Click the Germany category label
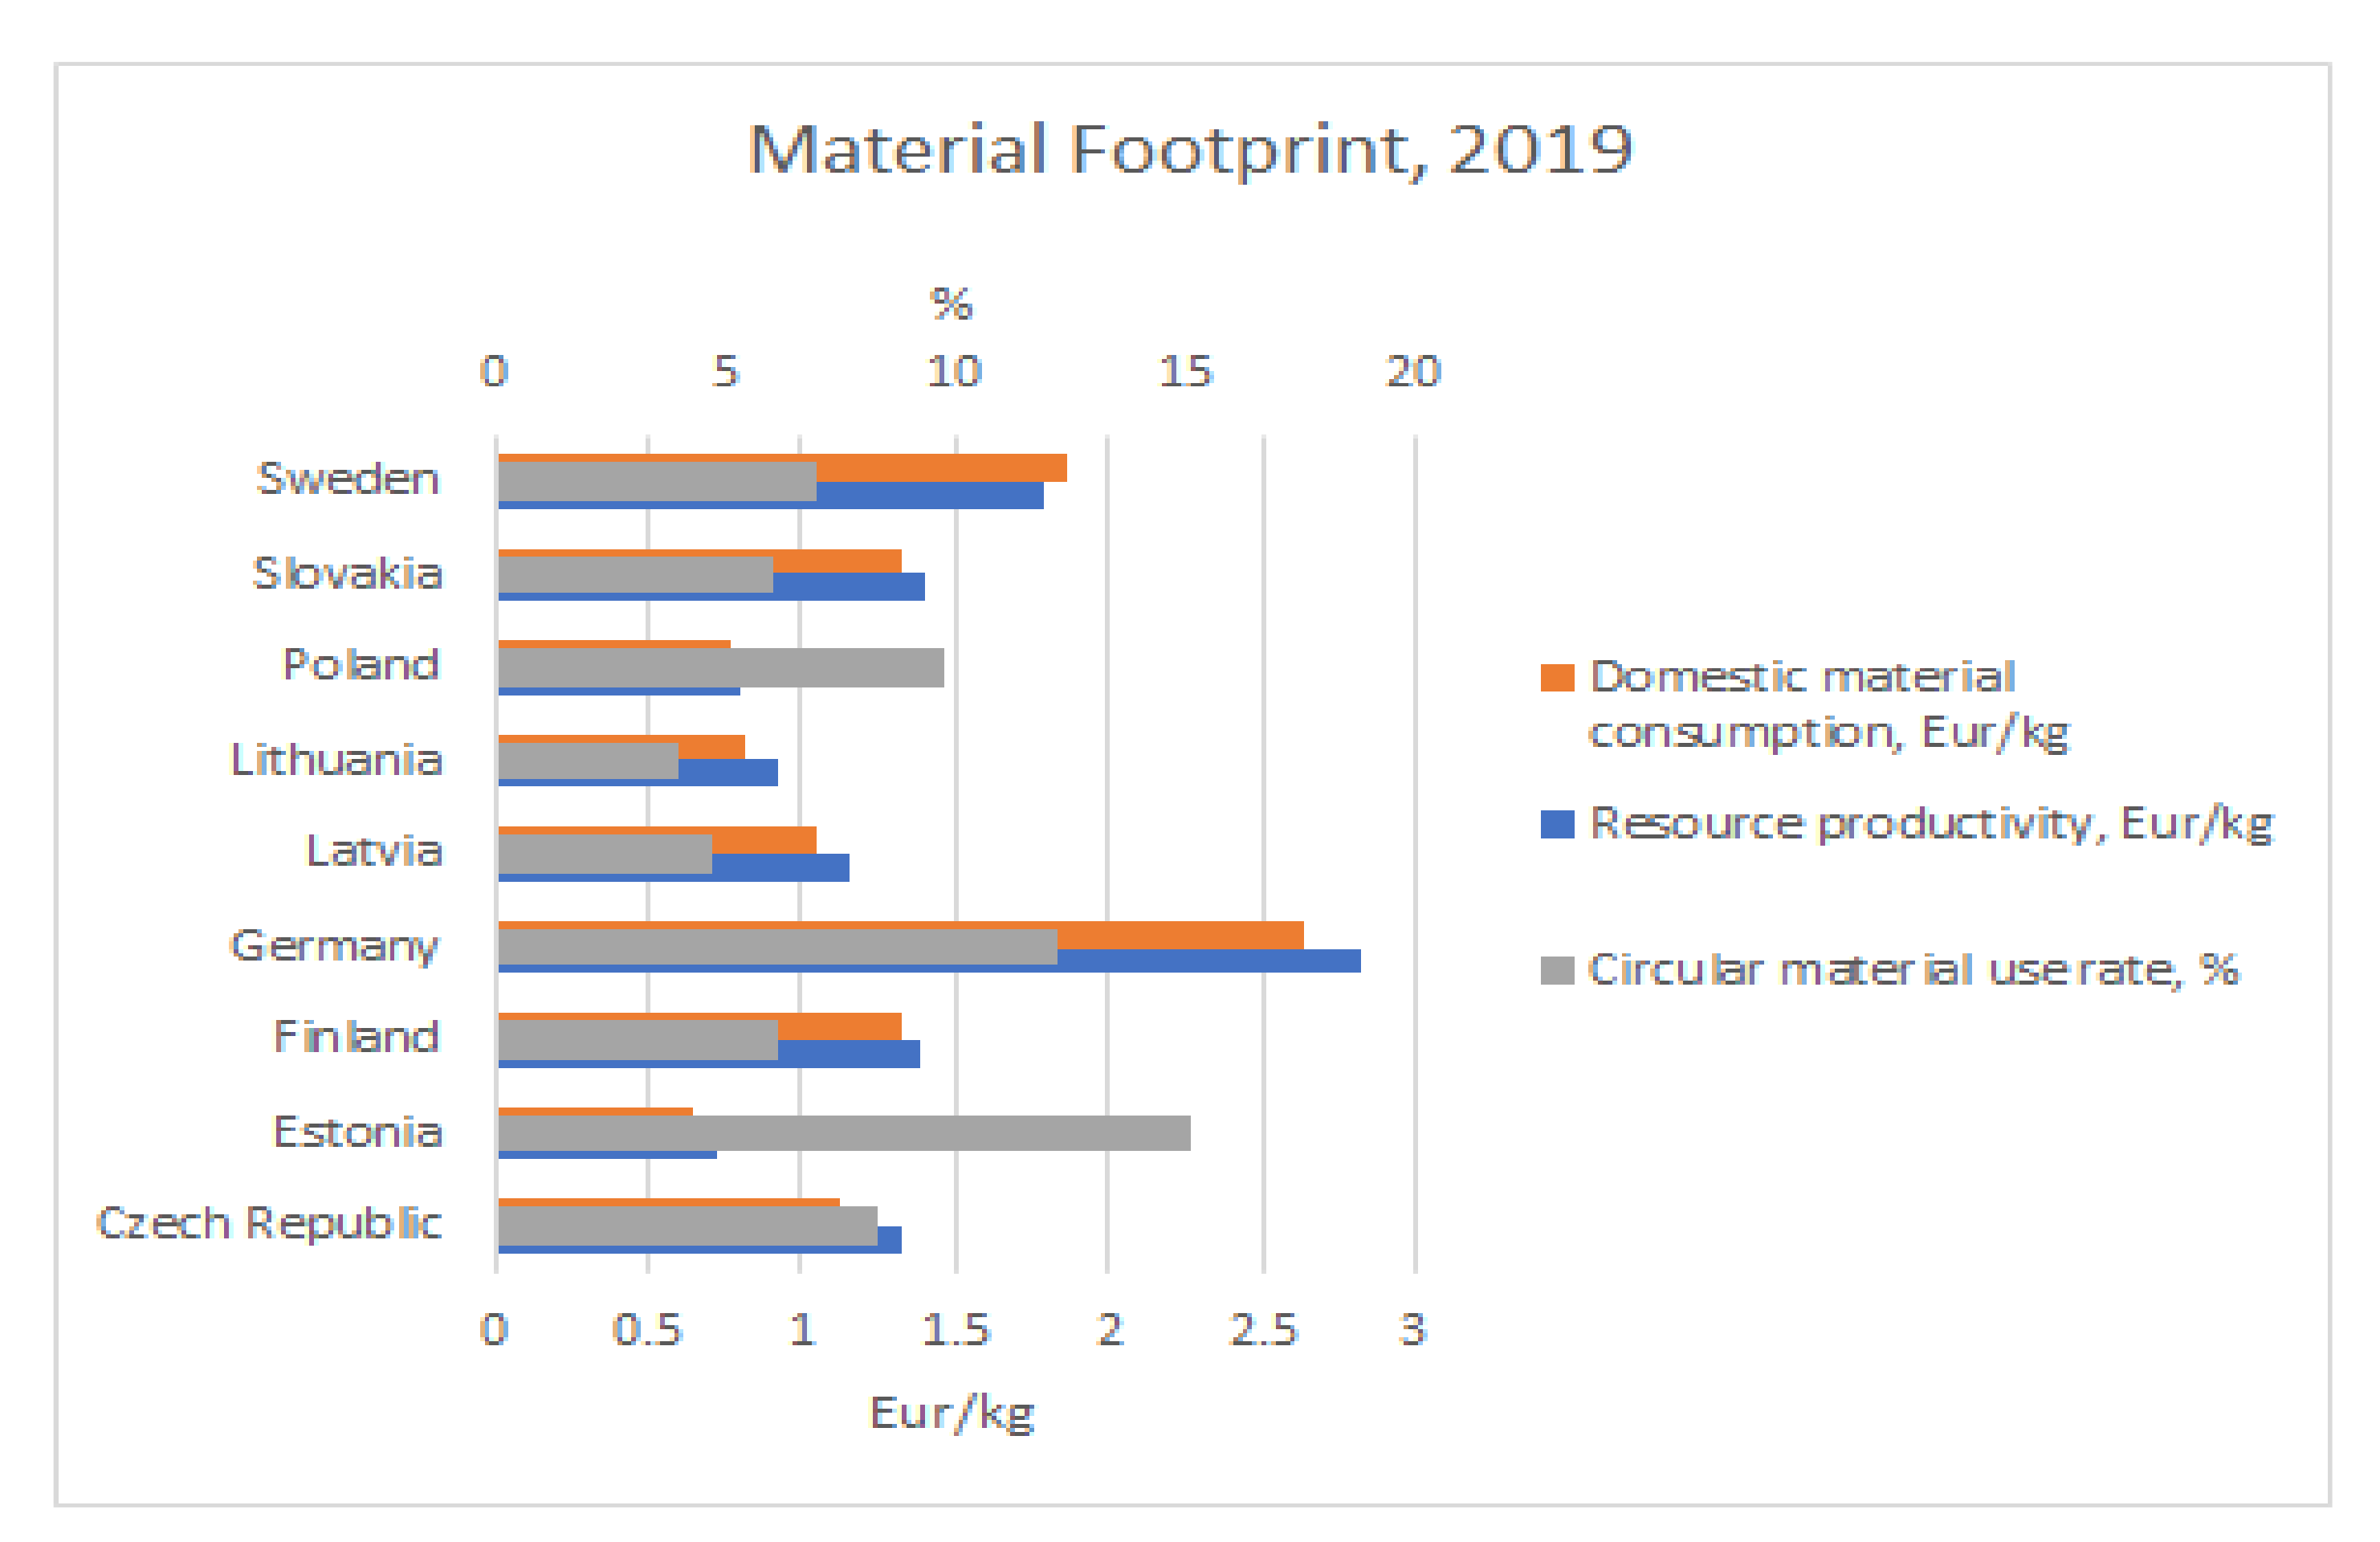The width and height of the screenshot is (2380, 1542). [x=334, y=945]
